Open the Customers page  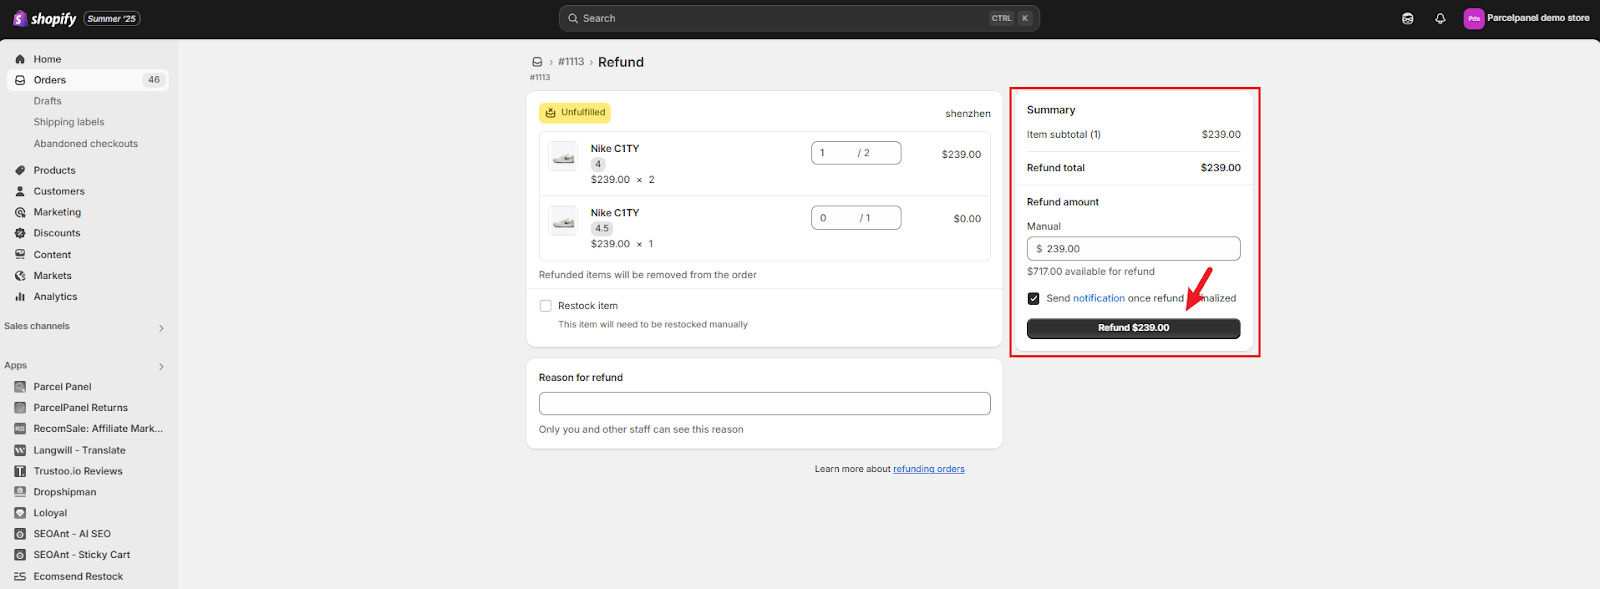59,191
